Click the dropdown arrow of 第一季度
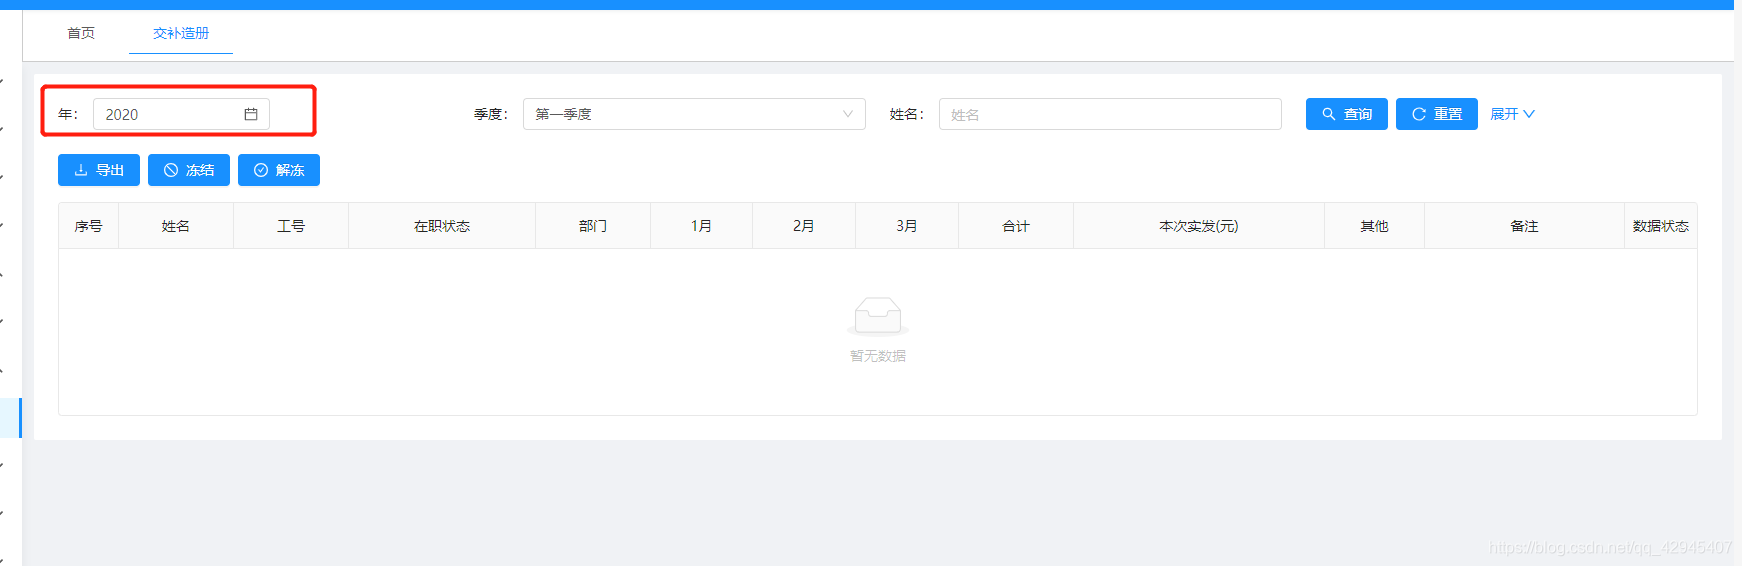 point(848,114)
